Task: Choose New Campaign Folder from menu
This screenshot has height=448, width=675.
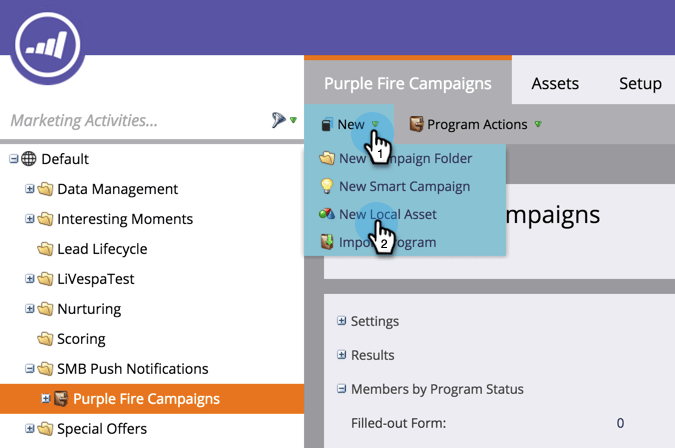Action: point(405,158)
